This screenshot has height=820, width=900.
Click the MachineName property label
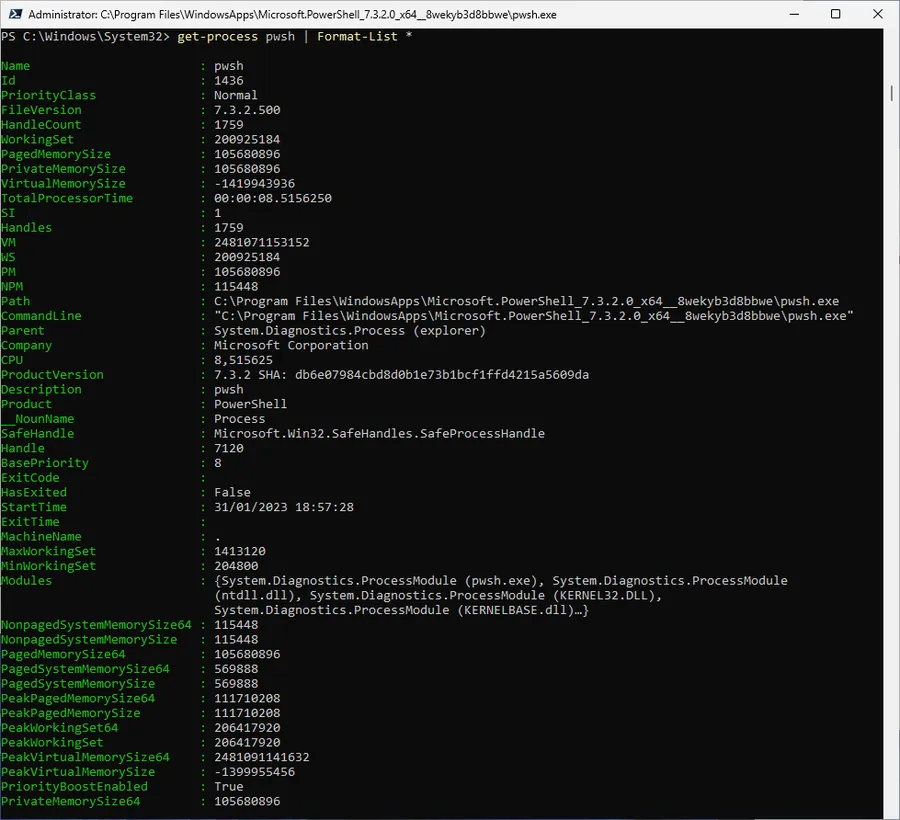tap(41, 537)
